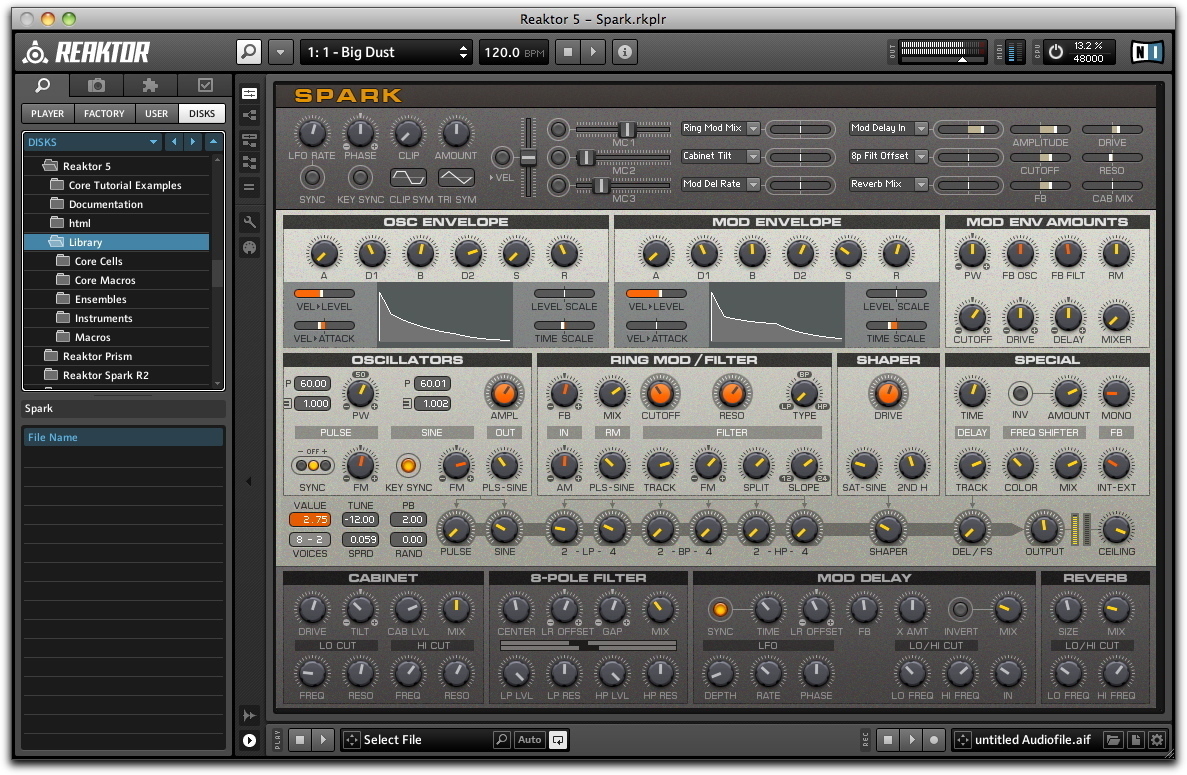The height and width of the screenshot is (775, 1187).
Task: Open the dropdown arrow beside browser button
Action: [280, 52]
